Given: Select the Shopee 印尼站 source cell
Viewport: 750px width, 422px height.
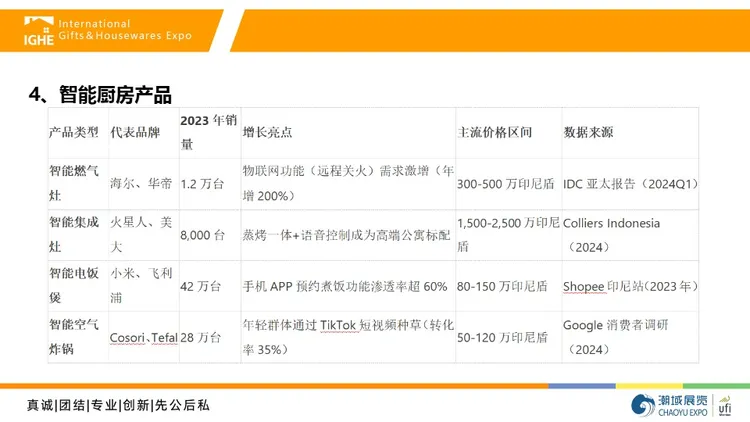Looking at the screenshot, I should pyautogui.click(x=630, y=286).
